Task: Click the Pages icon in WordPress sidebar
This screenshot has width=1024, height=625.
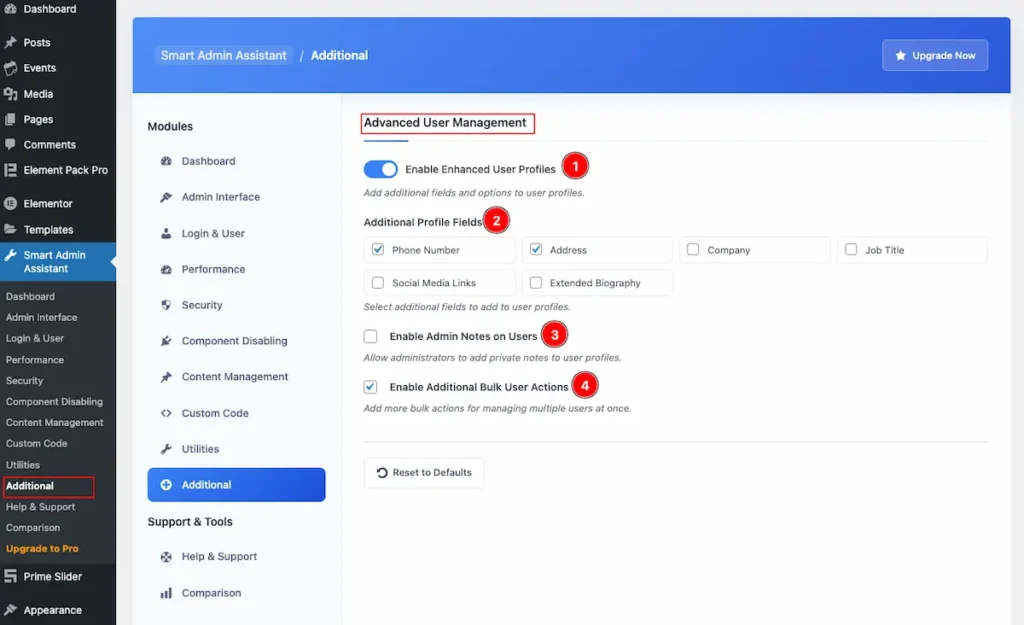Action: [x=10, y=120]
